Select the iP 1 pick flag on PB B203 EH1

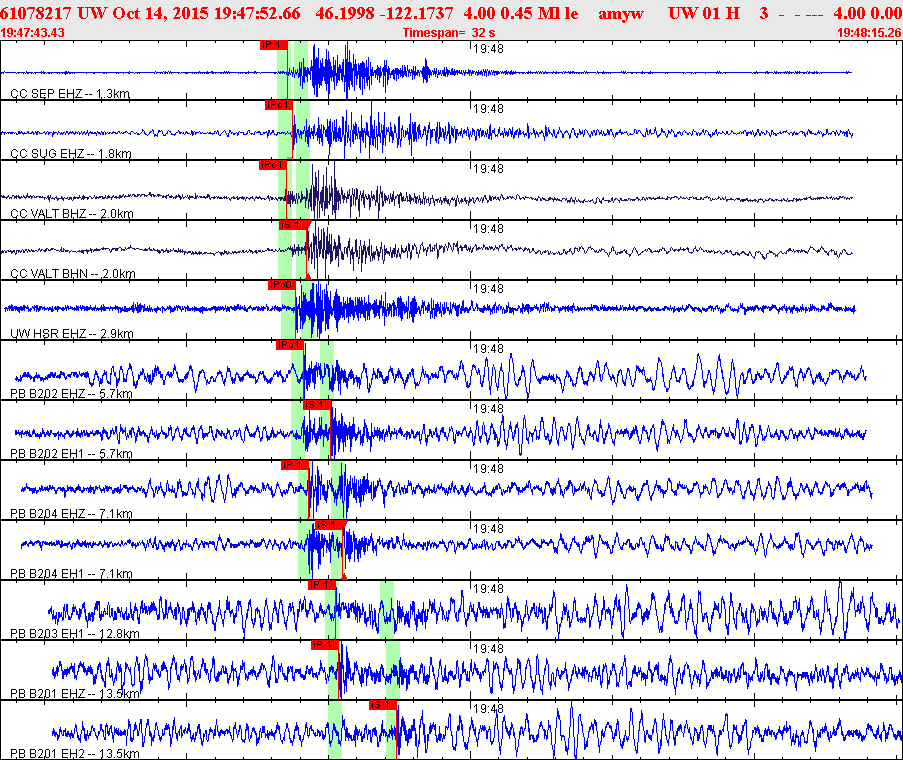coord(322,585)
